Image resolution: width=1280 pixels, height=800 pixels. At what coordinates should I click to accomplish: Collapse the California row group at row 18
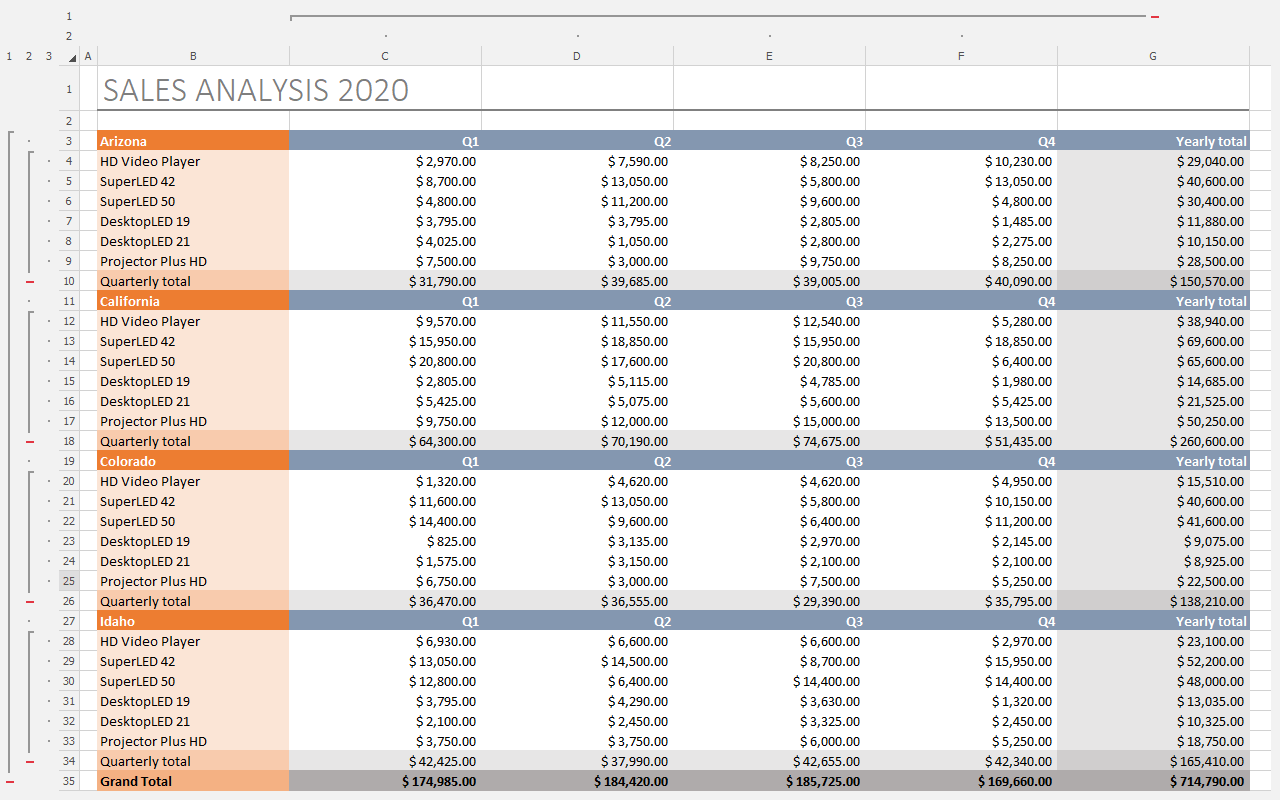click(x=29, y=441)
